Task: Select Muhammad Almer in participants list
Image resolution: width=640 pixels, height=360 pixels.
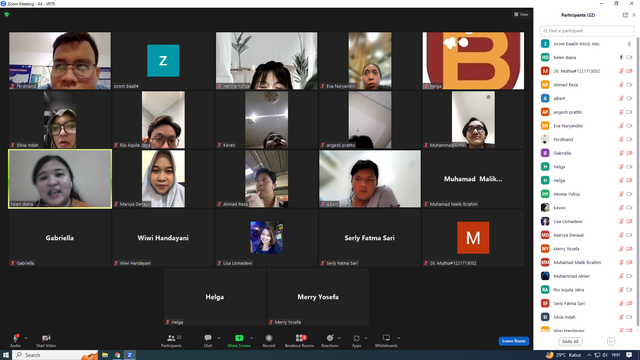Action: point(587,276)
